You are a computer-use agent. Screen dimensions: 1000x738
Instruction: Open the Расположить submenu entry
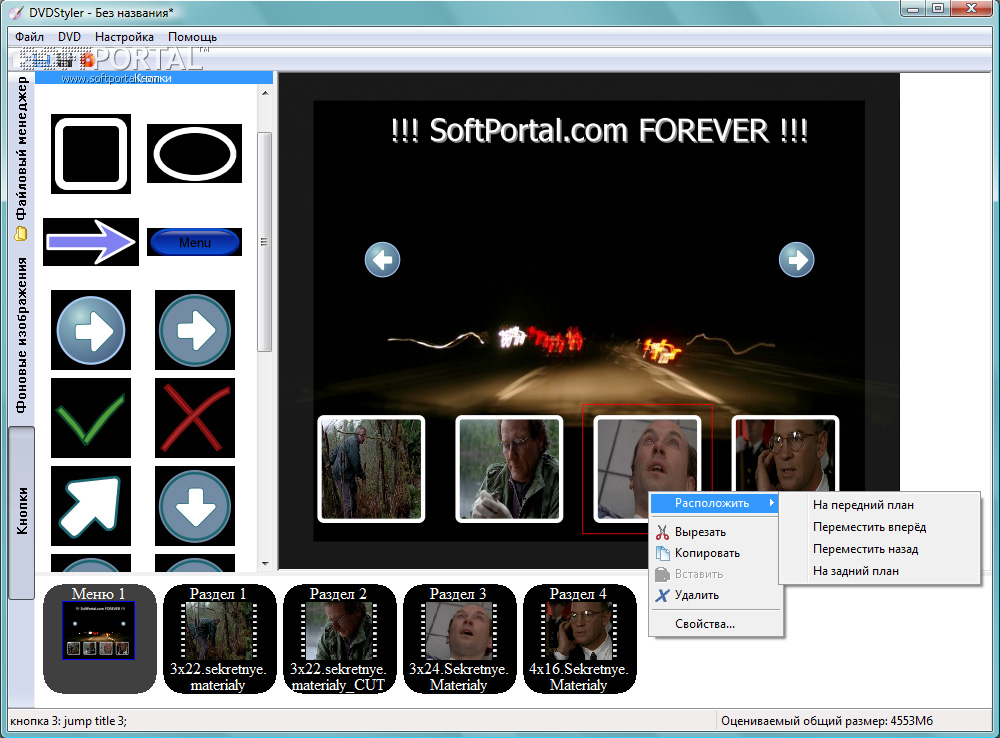click(716, 503)
